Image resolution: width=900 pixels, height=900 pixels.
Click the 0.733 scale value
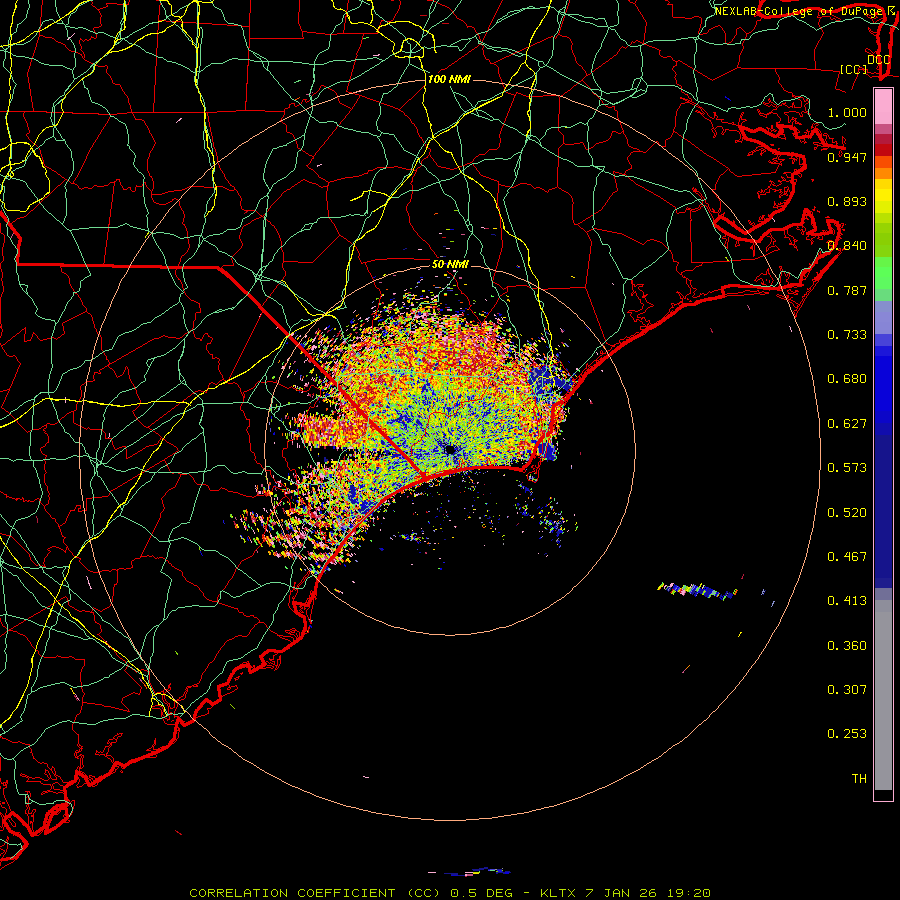point(847,335)
